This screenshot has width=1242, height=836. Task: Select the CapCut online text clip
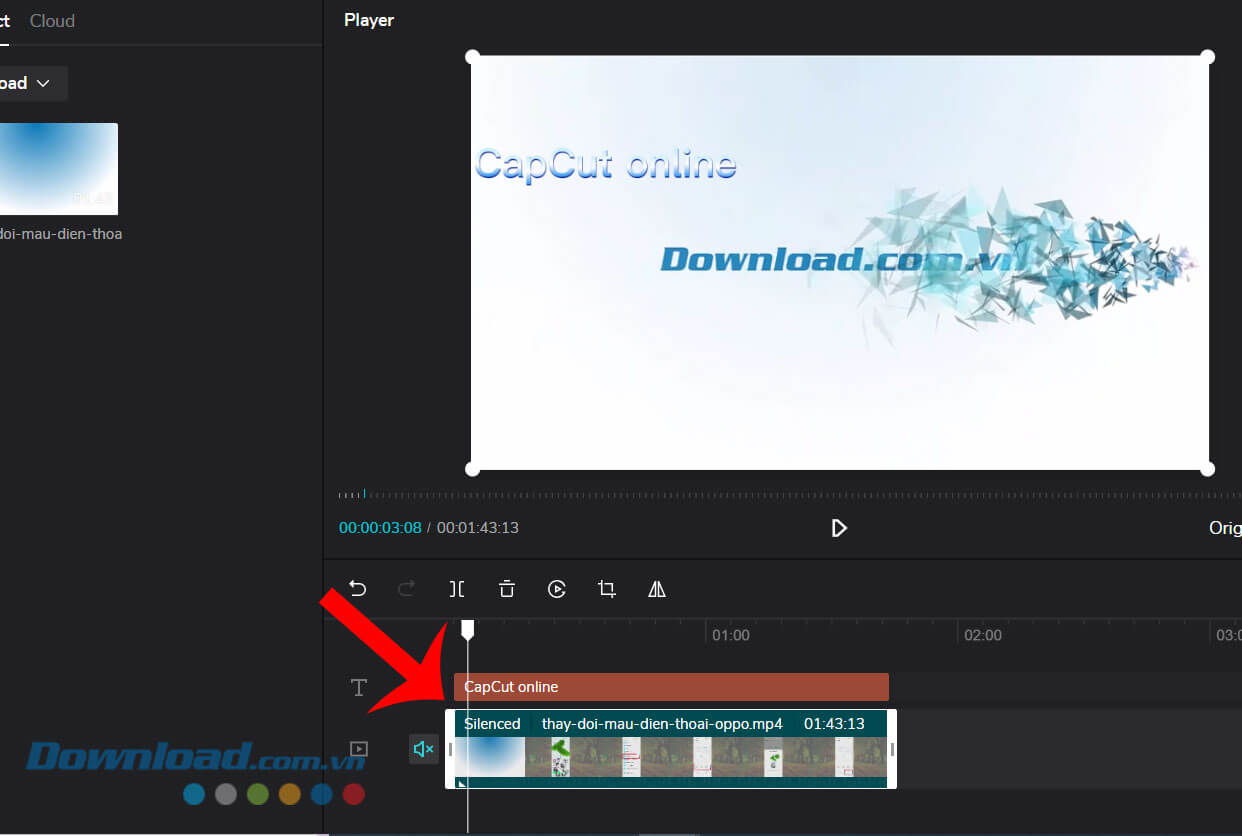click(670, 687)
